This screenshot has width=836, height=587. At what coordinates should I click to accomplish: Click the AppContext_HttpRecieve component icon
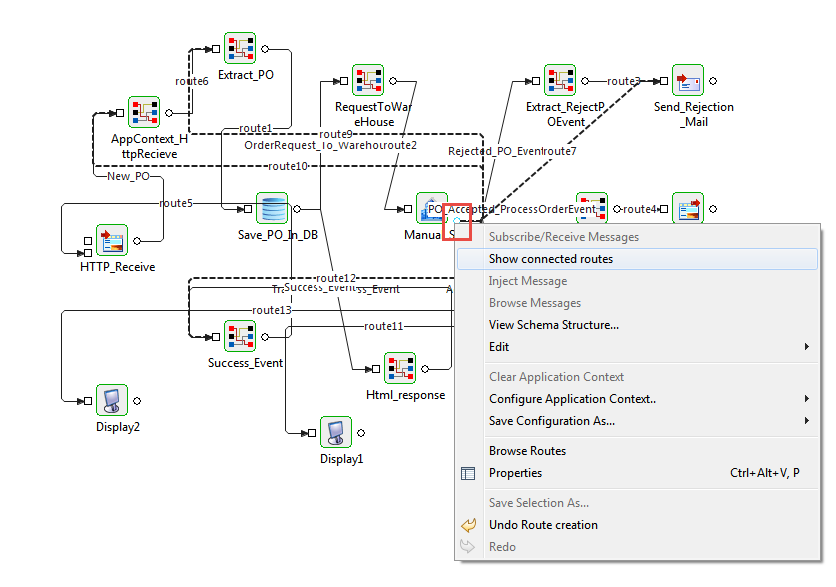click(144, 112)
